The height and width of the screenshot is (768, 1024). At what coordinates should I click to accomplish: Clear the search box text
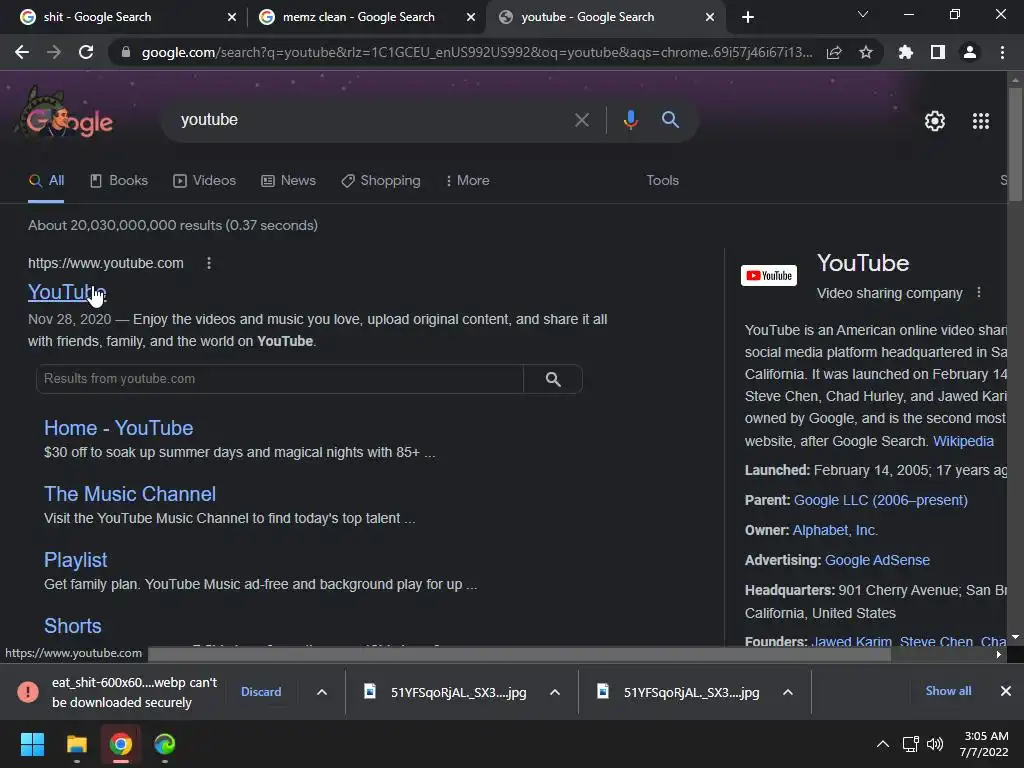(581, 120)
